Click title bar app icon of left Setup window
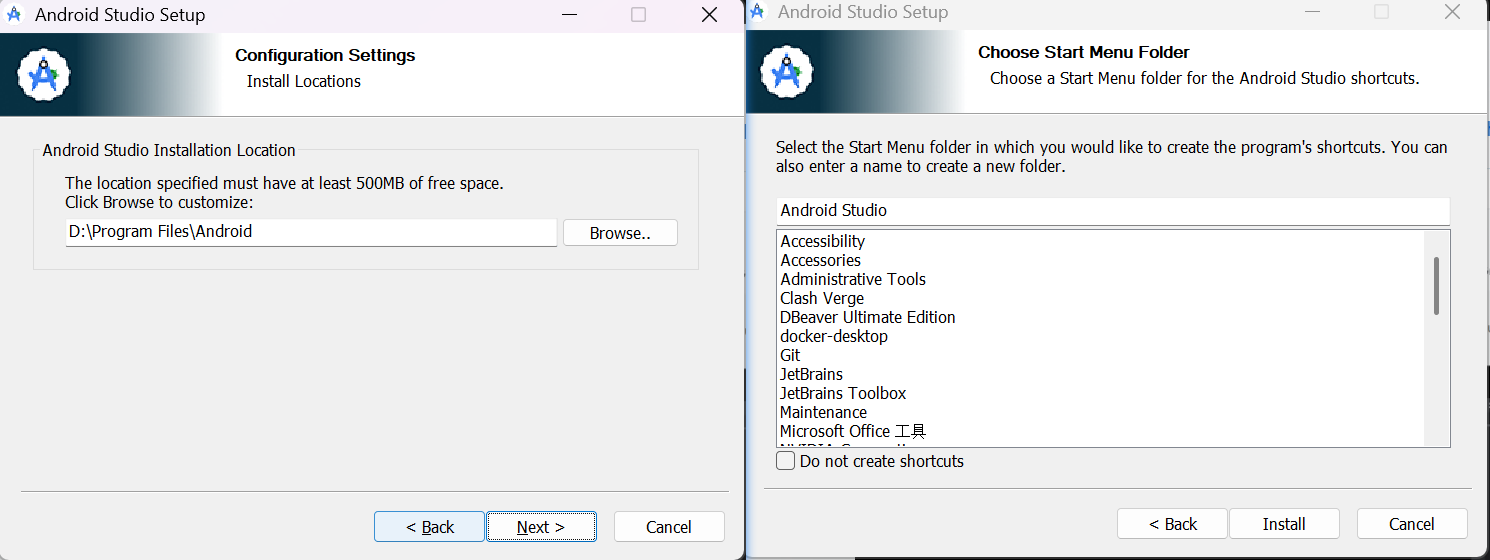The height and width of the screenshot is (560, 1490). pos(15,15)
